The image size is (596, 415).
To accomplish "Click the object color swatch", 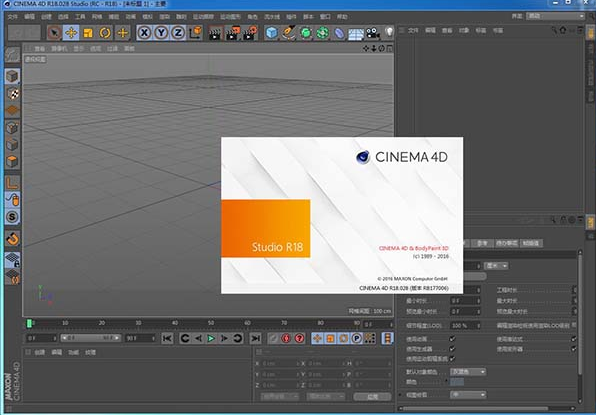I will tap(457, 382).
